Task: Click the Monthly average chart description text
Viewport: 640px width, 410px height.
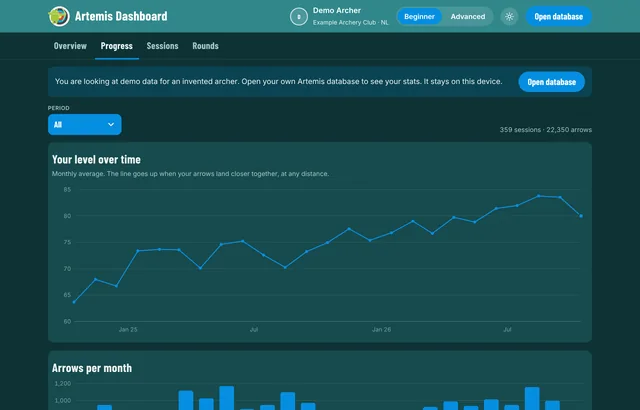Action: click(190, 174)
